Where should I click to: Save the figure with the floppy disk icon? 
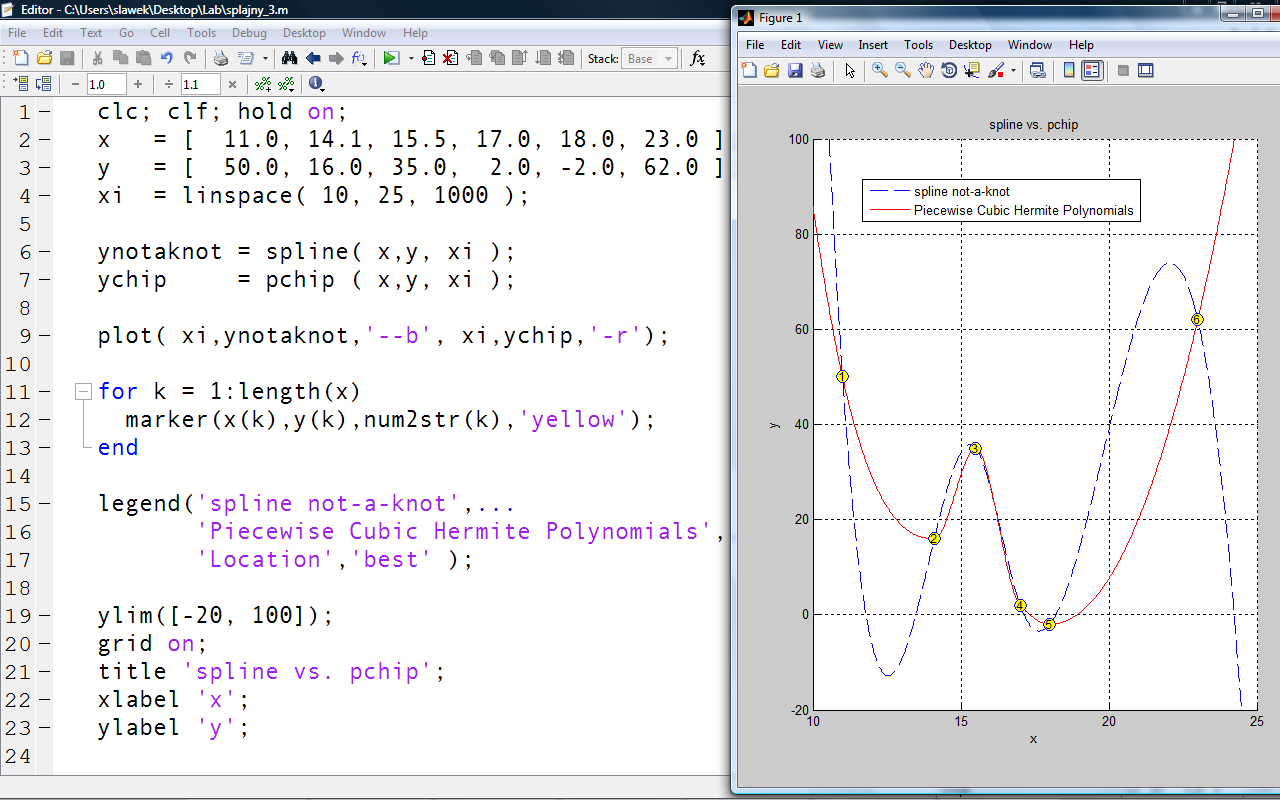pyautogui.click(x=795, y=70)
